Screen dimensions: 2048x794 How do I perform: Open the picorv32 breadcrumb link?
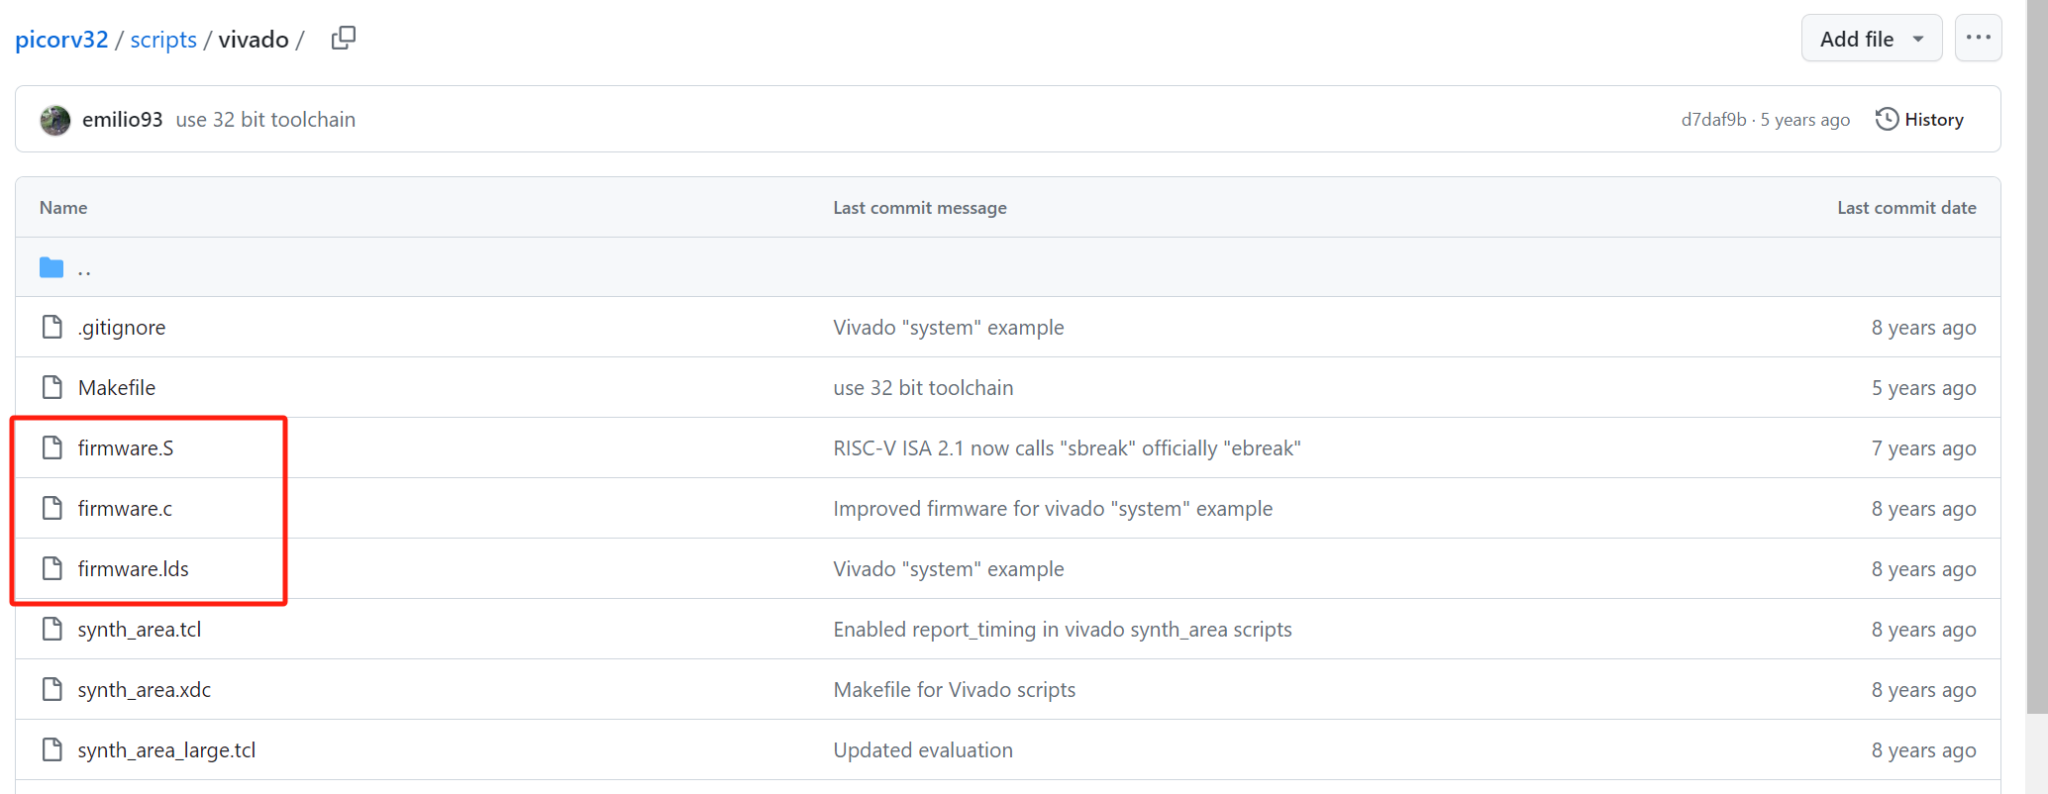point(61,39)
